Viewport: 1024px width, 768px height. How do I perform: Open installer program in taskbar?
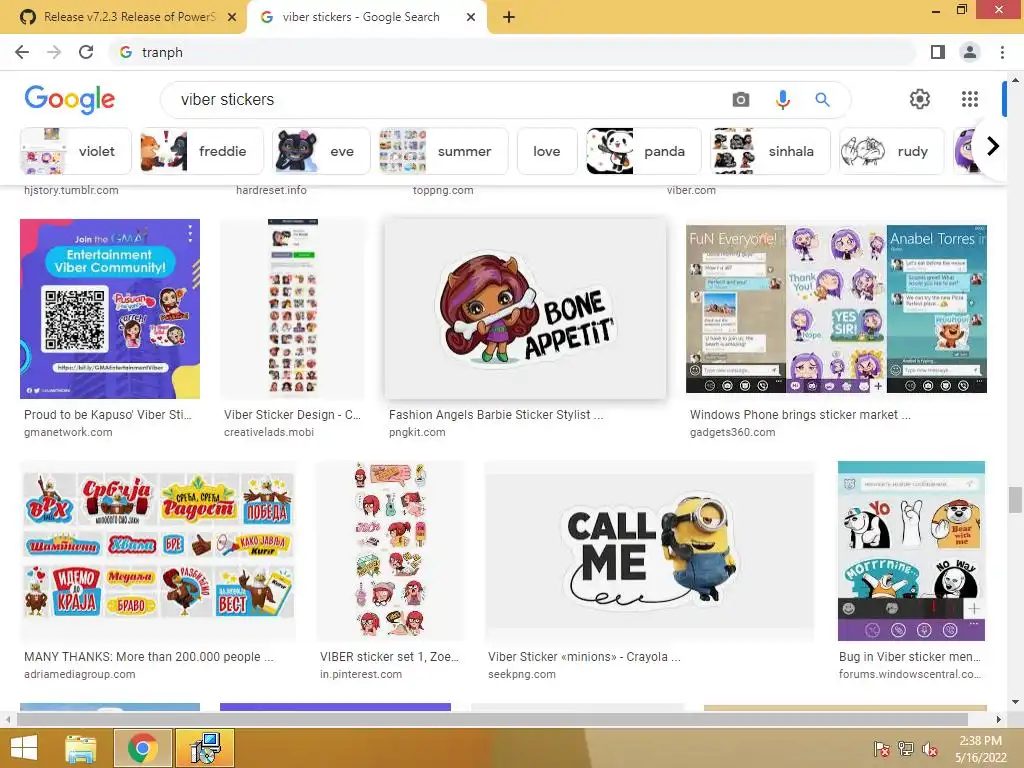(204, 748)
